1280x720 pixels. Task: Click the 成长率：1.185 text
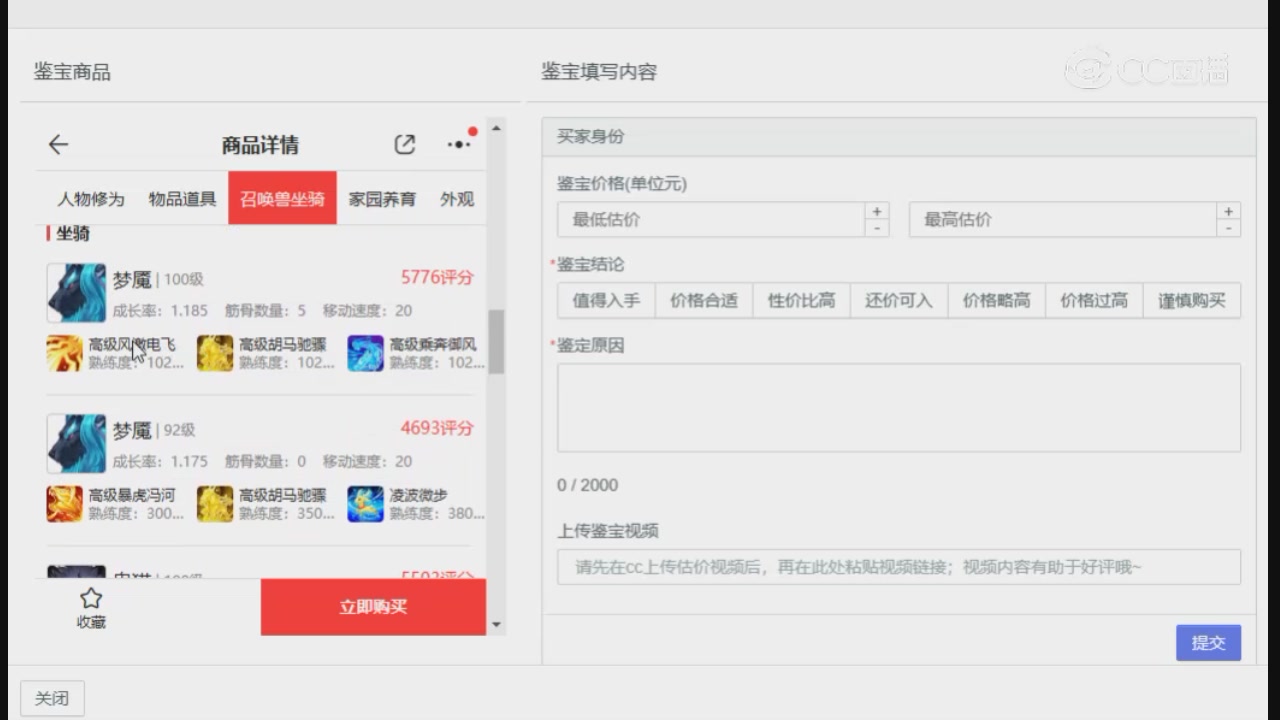(160, 311)
